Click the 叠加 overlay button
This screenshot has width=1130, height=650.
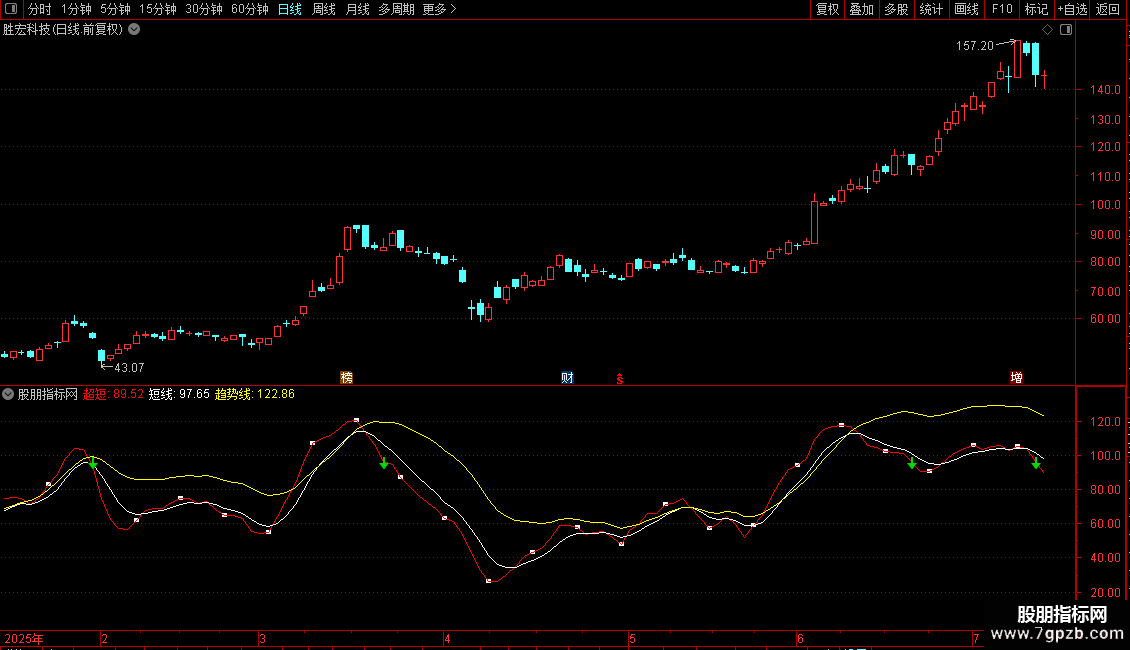point(861,9)
